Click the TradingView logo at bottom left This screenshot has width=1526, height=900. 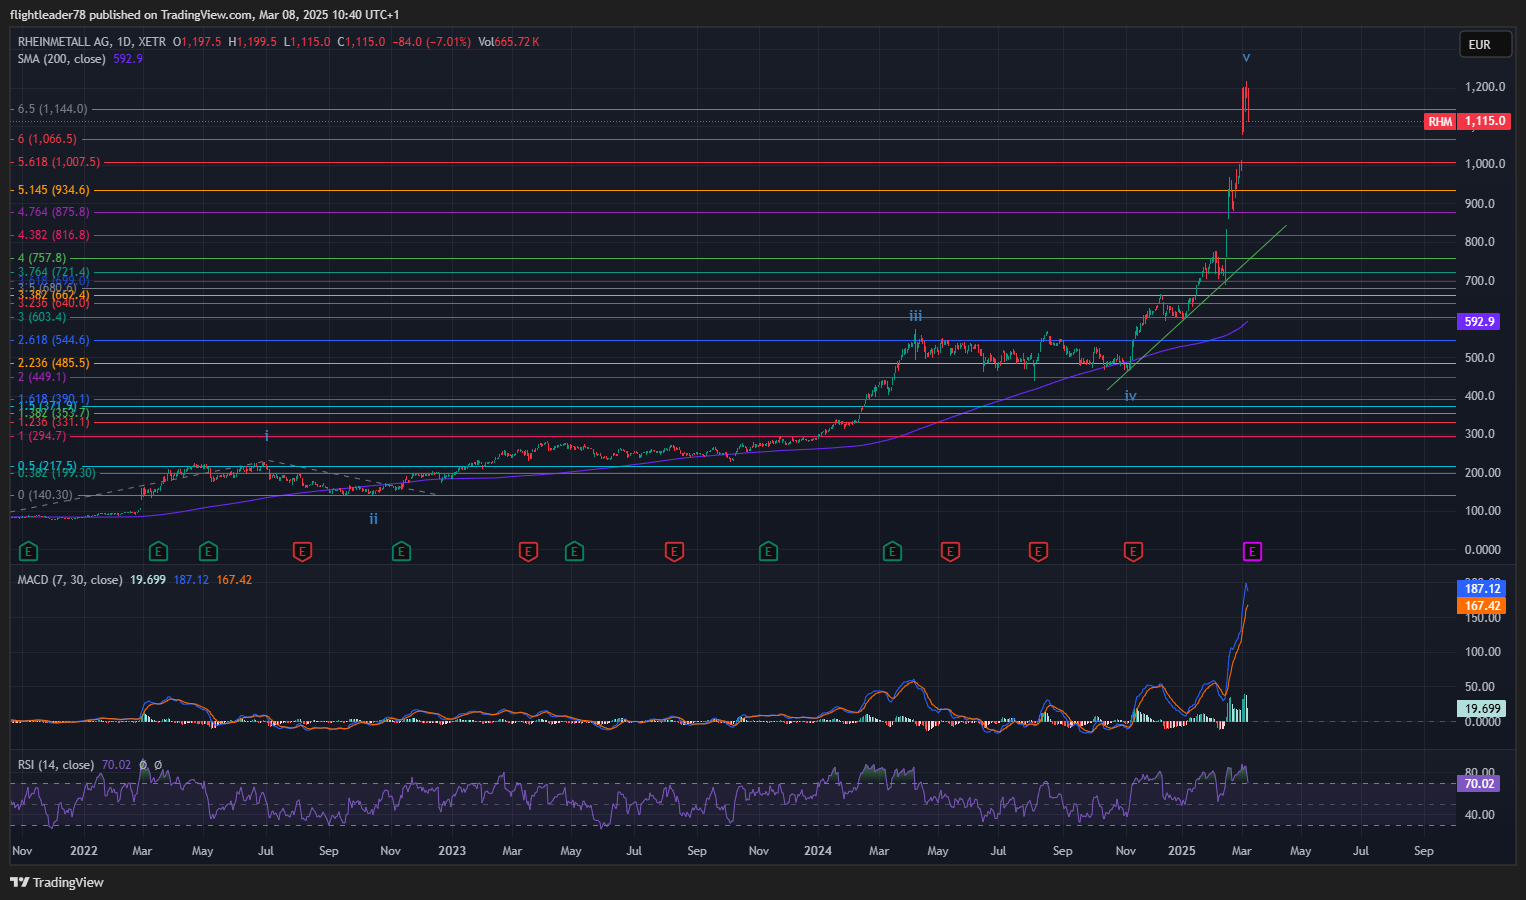[57, 882]
